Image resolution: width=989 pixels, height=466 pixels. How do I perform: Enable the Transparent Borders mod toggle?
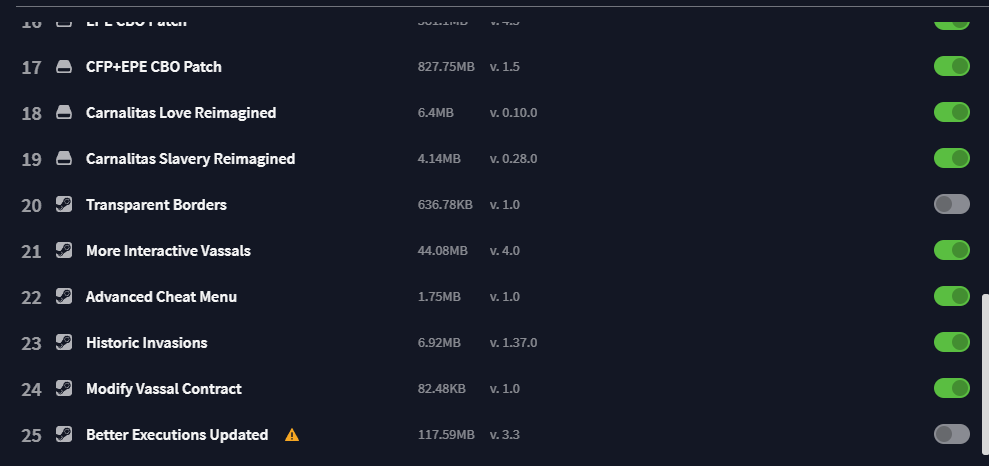click(x=951, y=204)
